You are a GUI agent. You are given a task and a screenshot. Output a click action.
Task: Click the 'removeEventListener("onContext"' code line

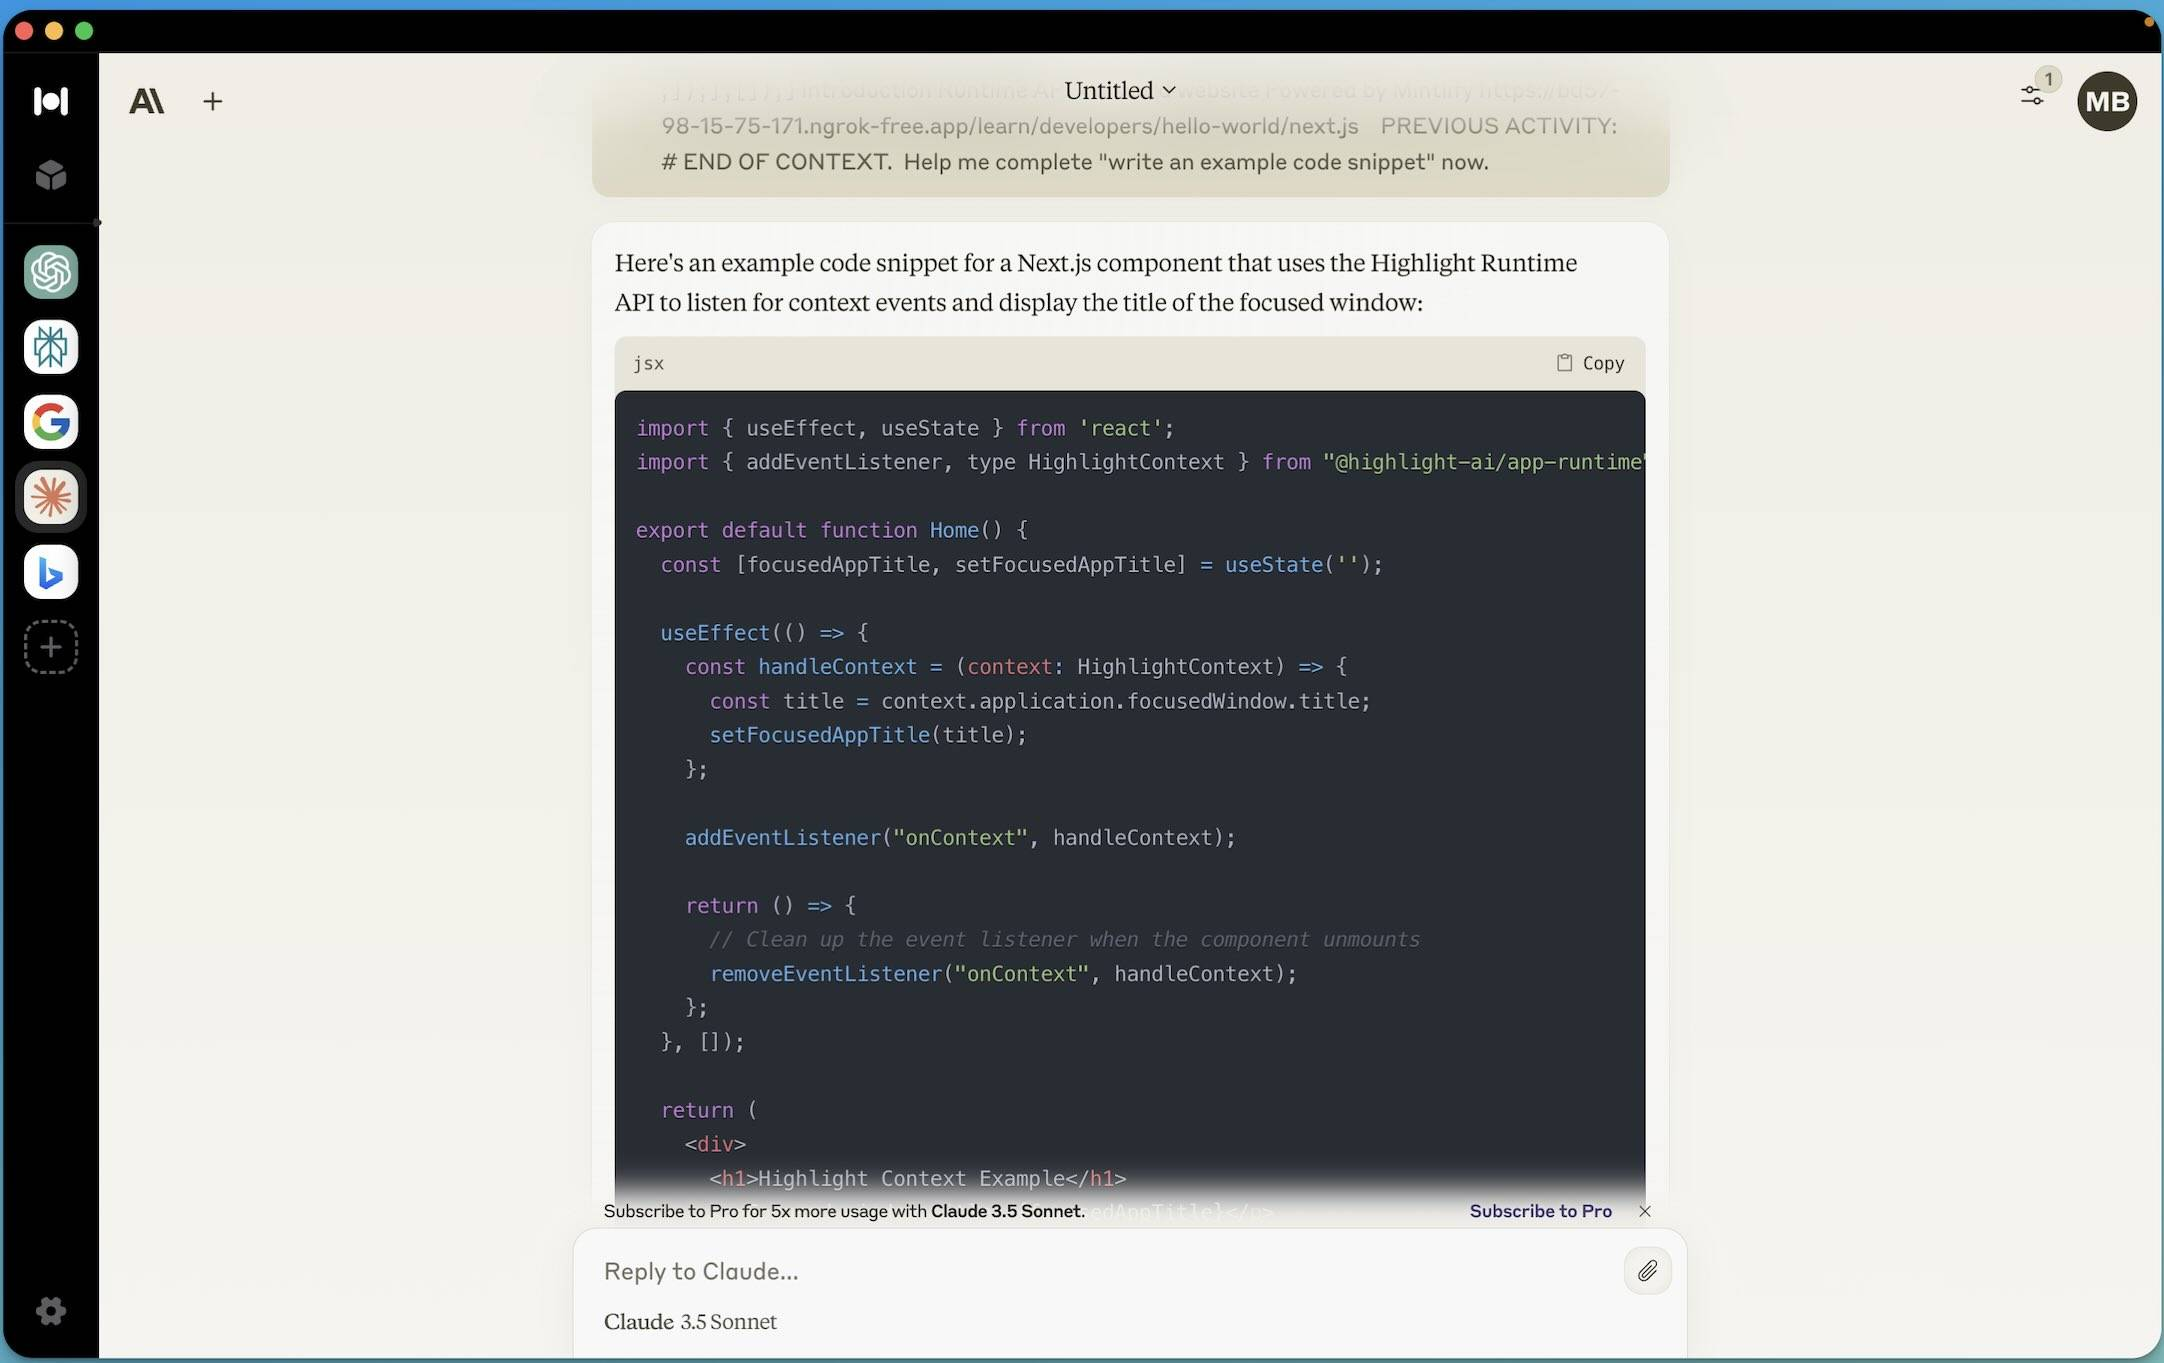[x=1003, y=973]
